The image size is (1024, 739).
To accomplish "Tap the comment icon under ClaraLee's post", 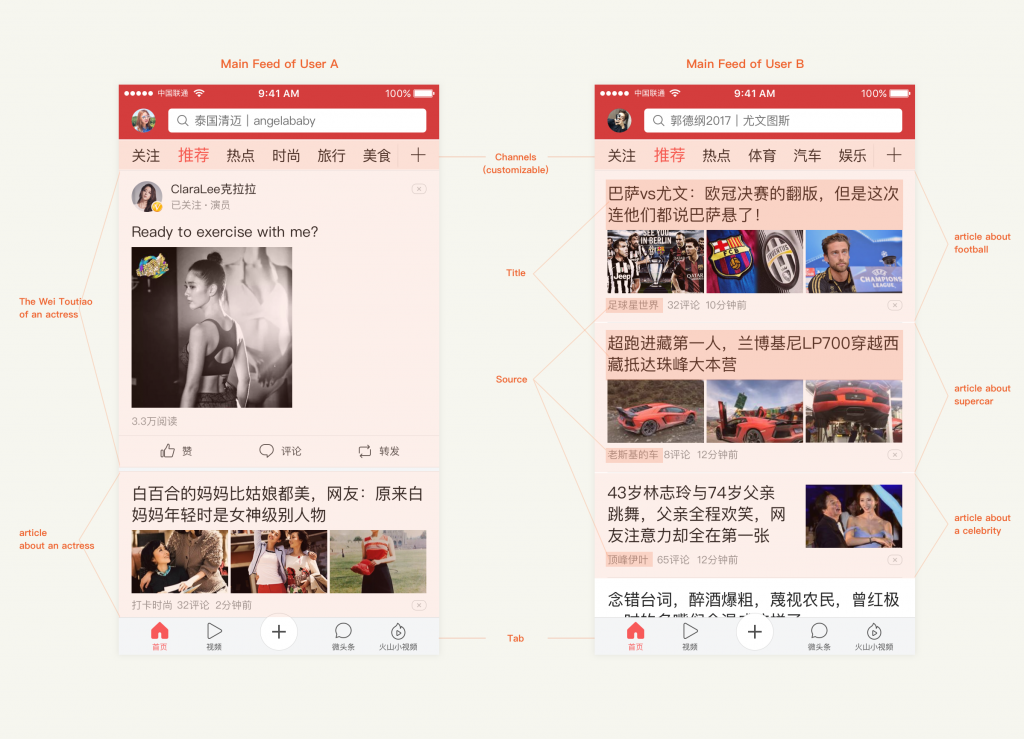I will click(267, 451).
